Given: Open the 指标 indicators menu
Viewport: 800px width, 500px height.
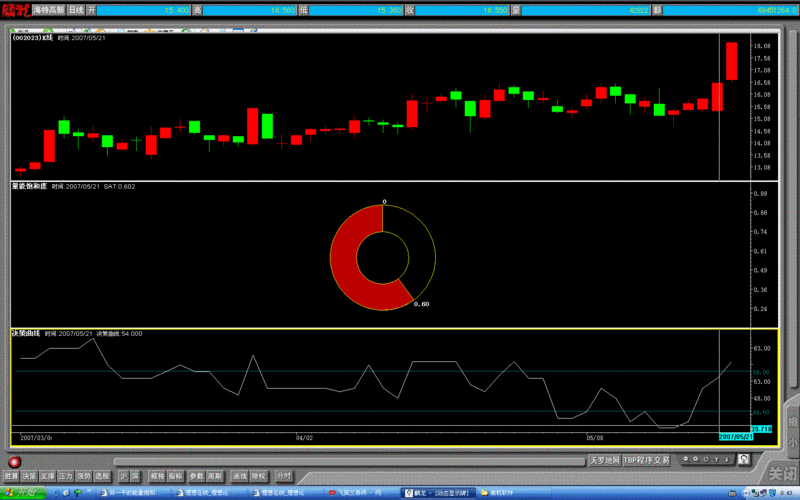Looking at the screenshot, I should click(175, 476).
